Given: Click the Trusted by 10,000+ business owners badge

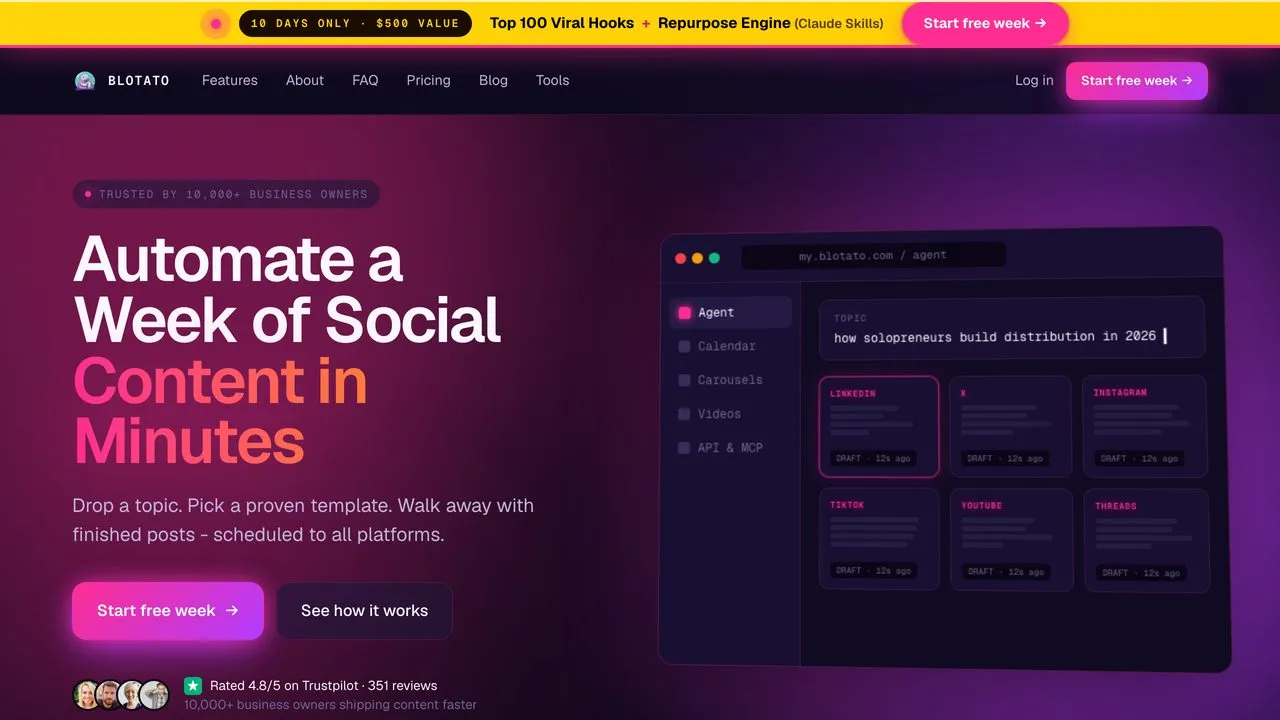Looking at the screenshot, I should [226, 194].
